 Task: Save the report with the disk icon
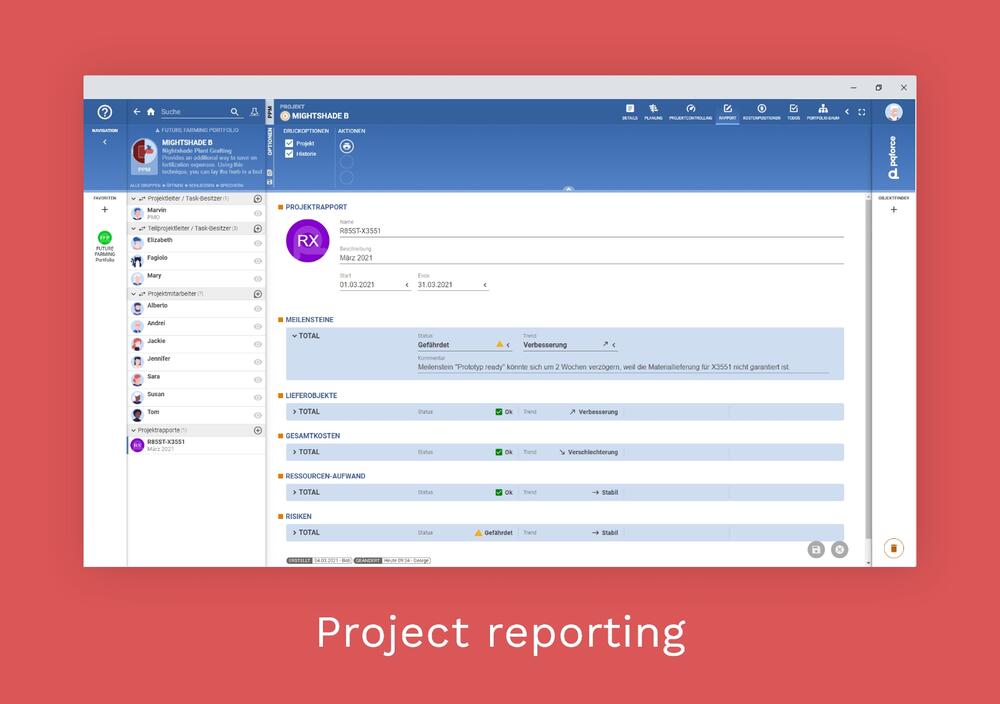816,549
